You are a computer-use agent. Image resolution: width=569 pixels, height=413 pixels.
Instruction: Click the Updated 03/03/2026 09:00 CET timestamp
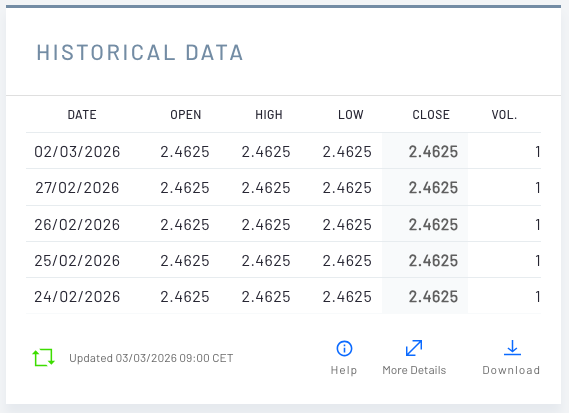151,358
